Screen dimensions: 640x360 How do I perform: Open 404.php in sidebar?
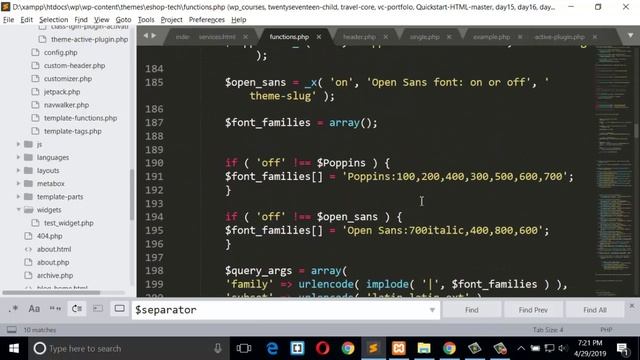coord(49,236)
